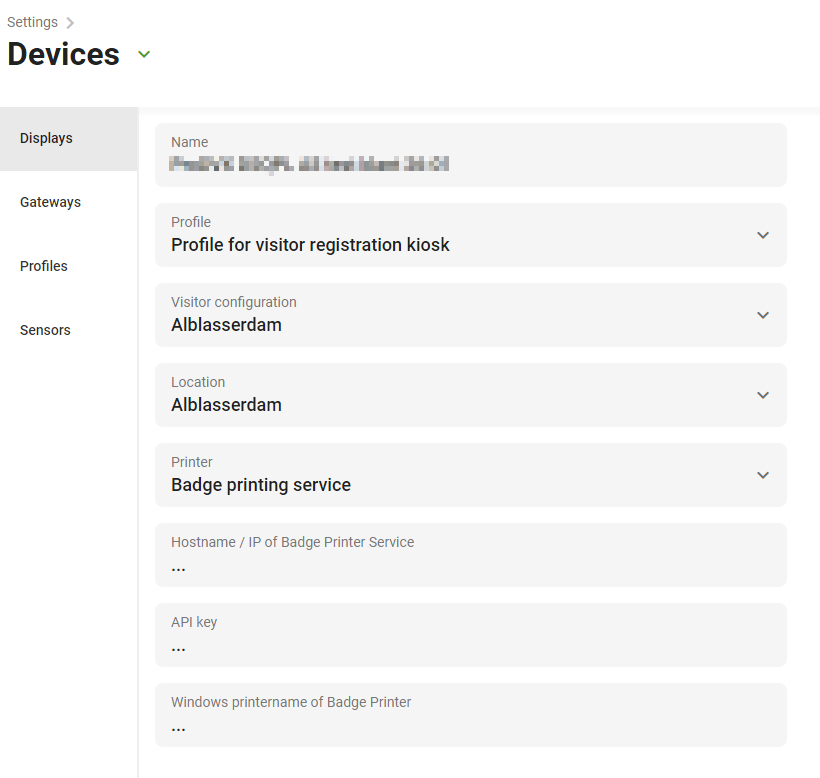
Task: Select the Windows printername of Badge Printer field
Action: point(470,726)
